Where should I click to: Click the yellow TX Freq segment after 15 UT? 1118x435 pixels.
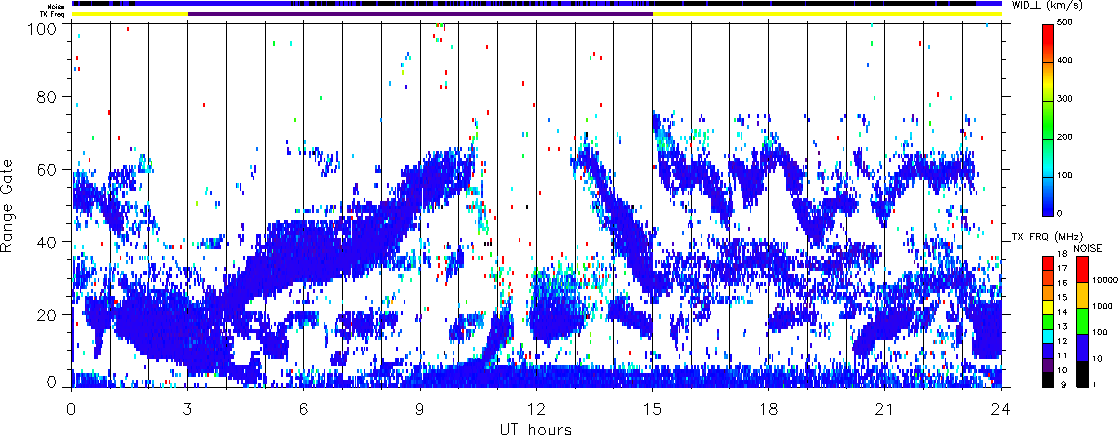[x=827, y=14]
